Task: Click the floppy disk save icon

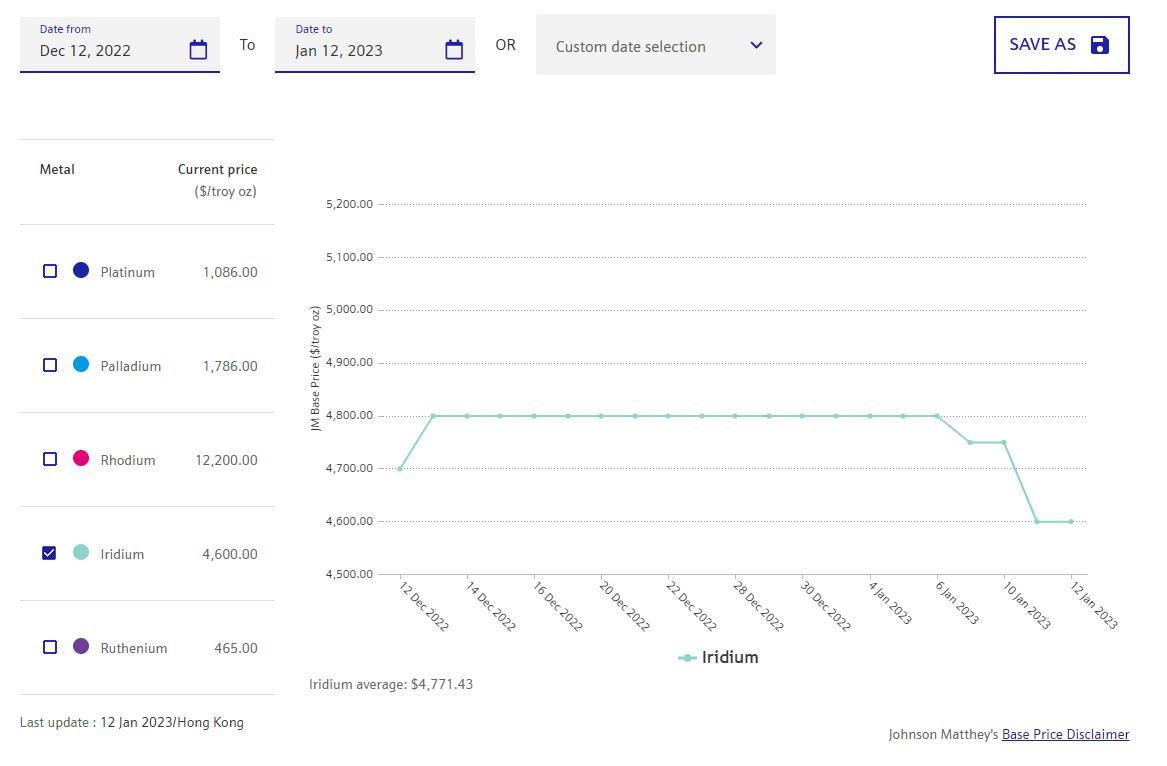Action: click(x=1100, y=45)
